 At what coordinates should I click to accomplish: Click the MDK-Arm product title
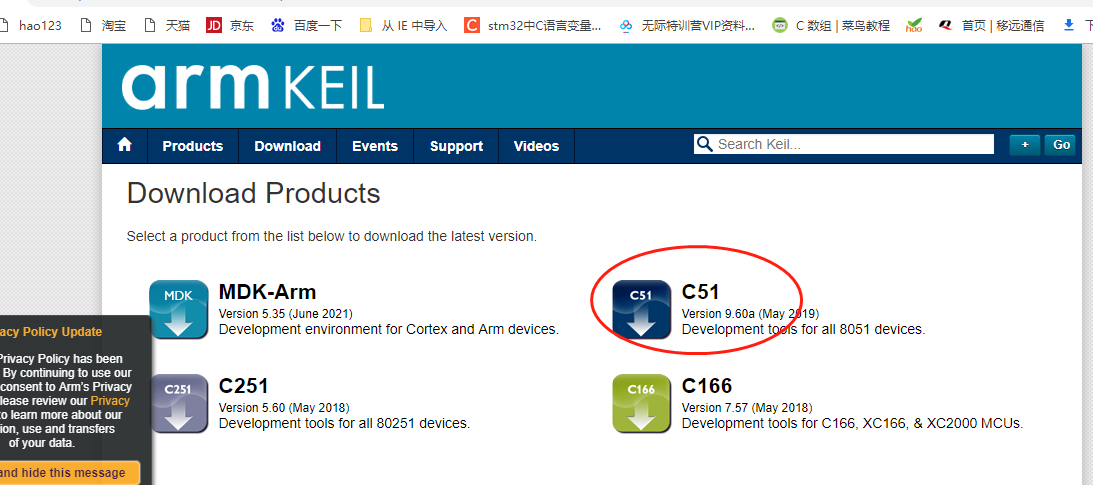click(267, 291)
